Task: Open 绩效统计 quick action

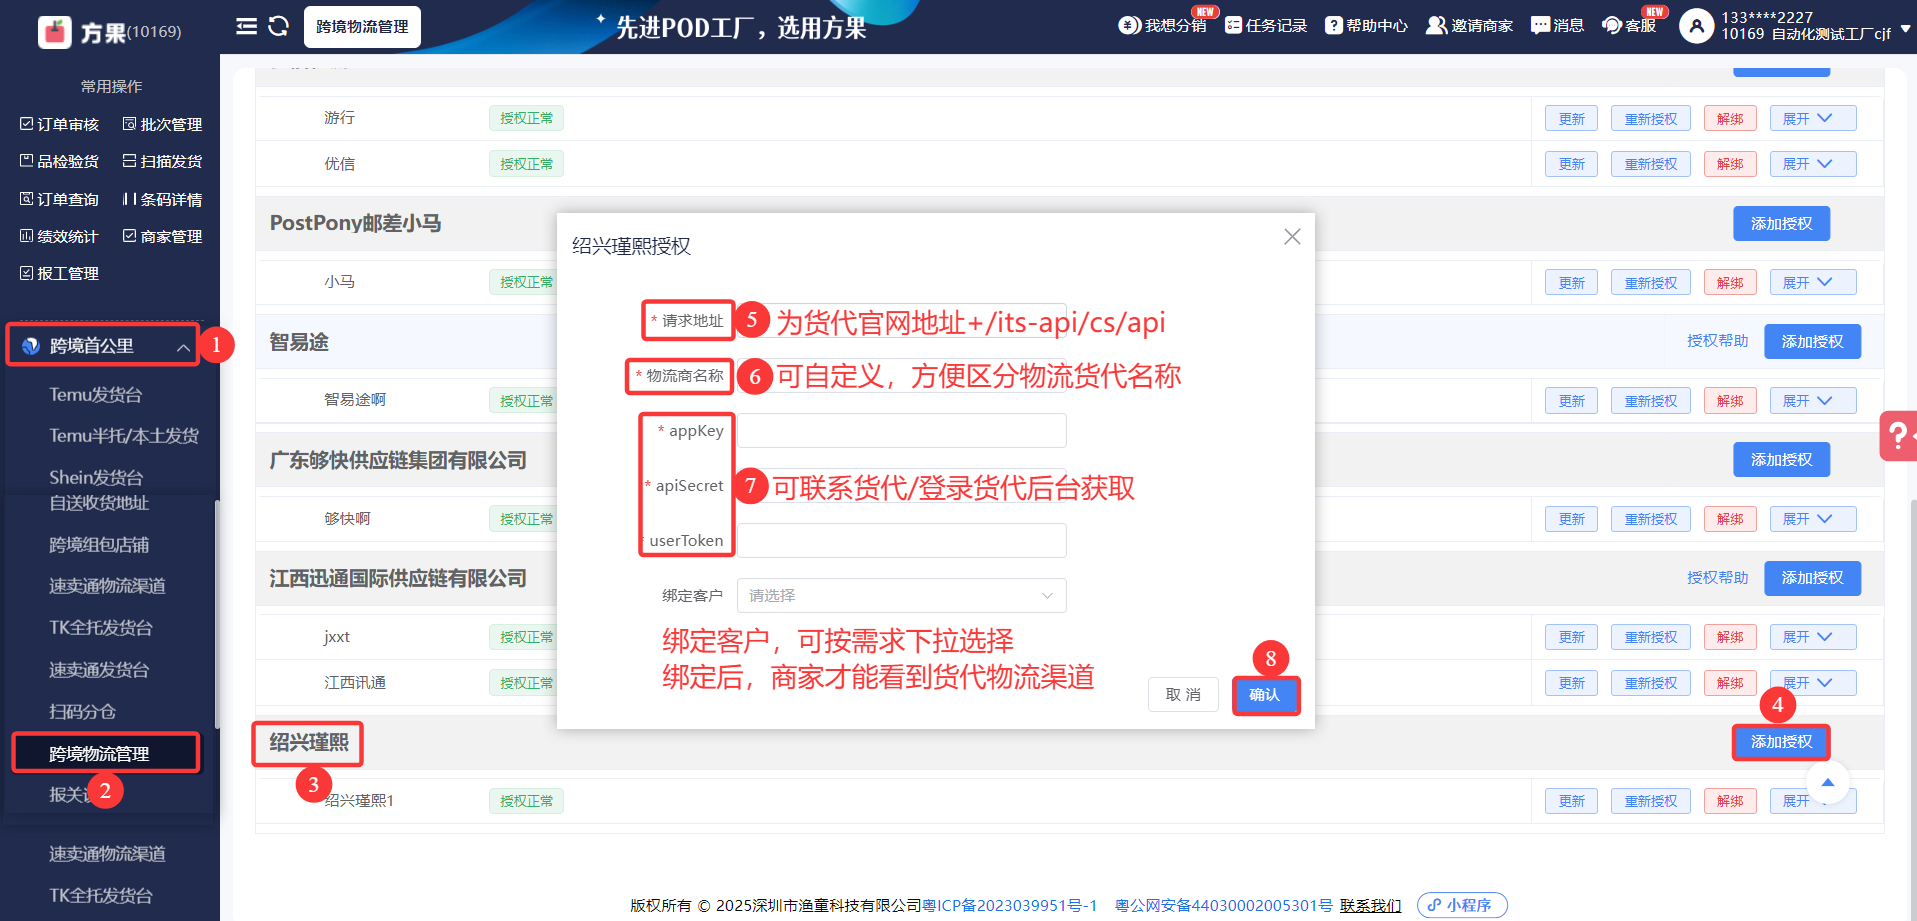Action: point(59,236)
